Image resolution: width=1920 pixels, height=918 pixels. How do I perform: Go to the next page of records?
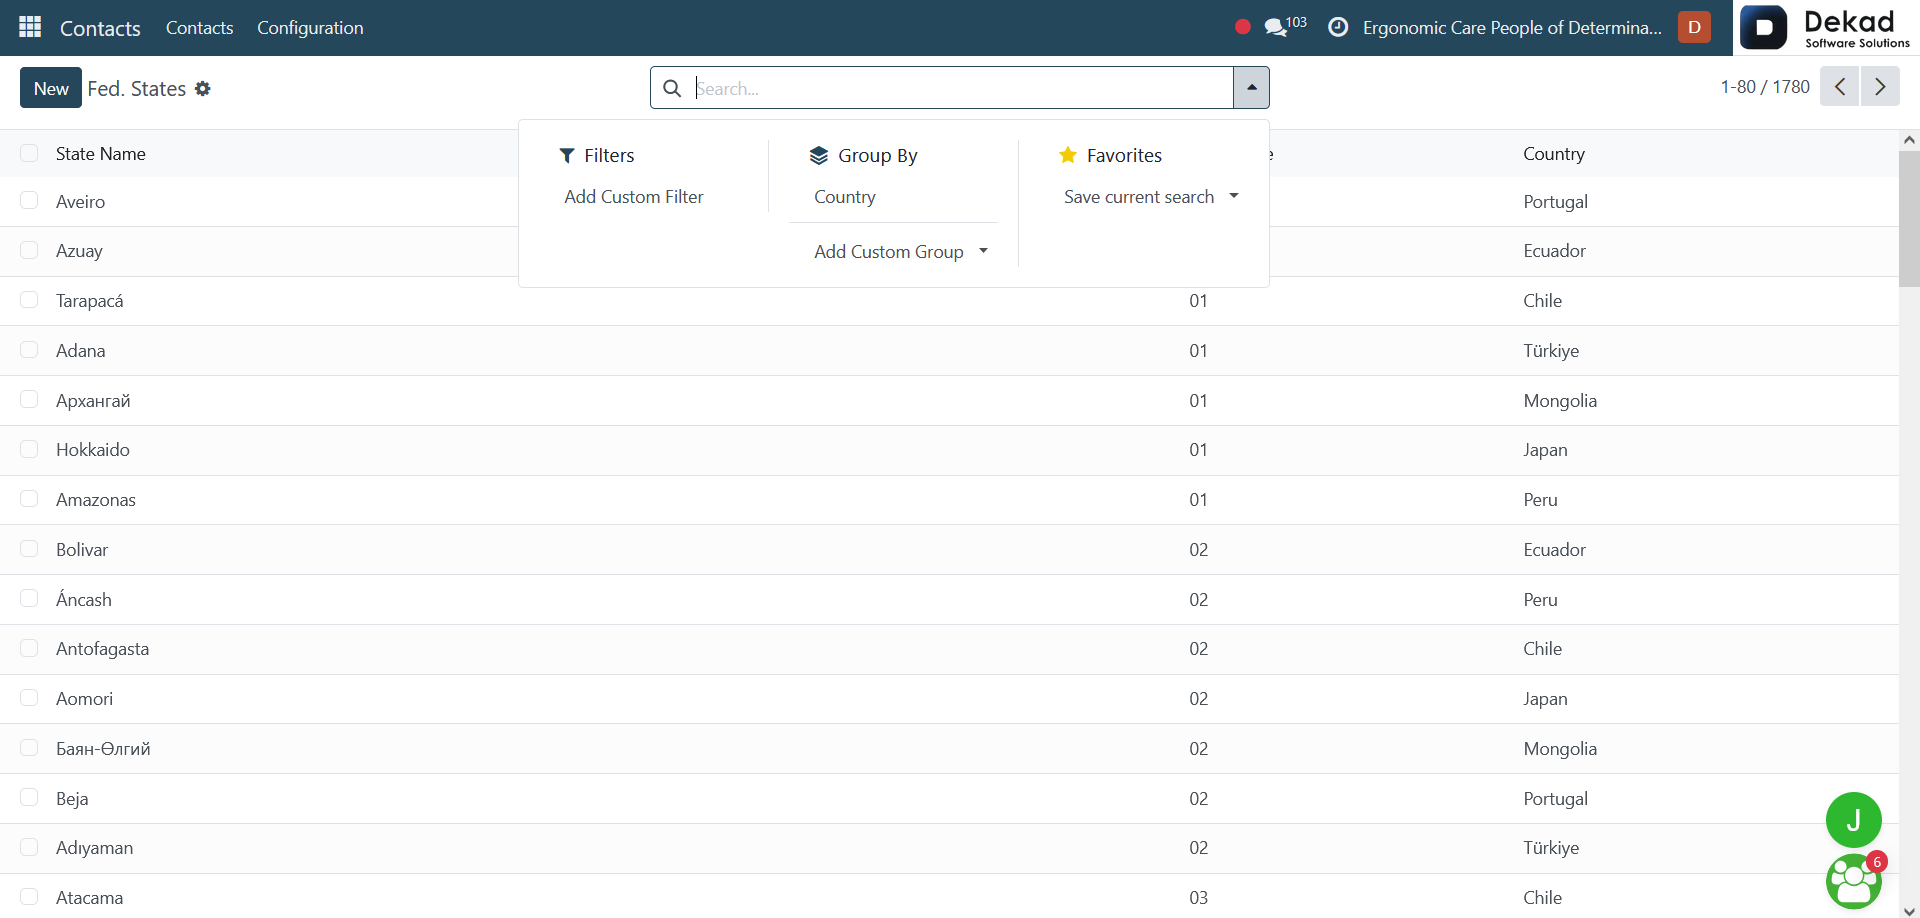click(x=1880, y=87)
